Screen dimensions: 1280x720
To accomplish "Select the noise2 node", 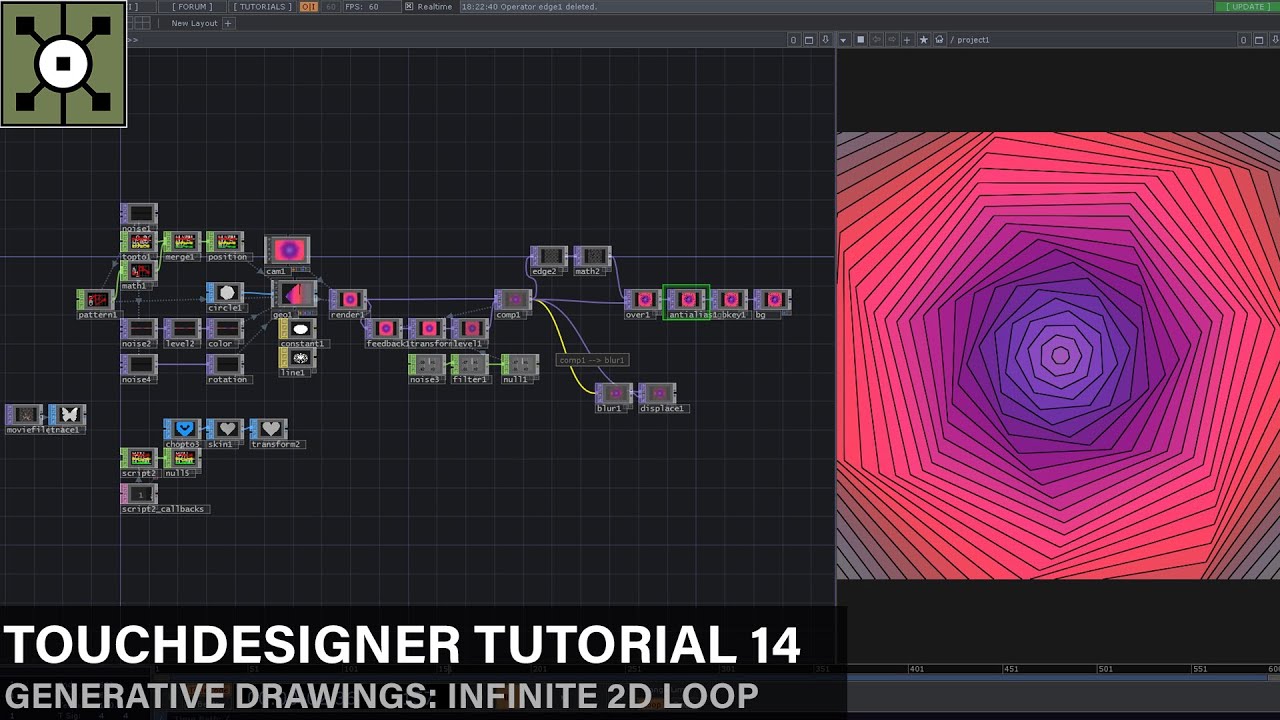I will coord(139,329).
